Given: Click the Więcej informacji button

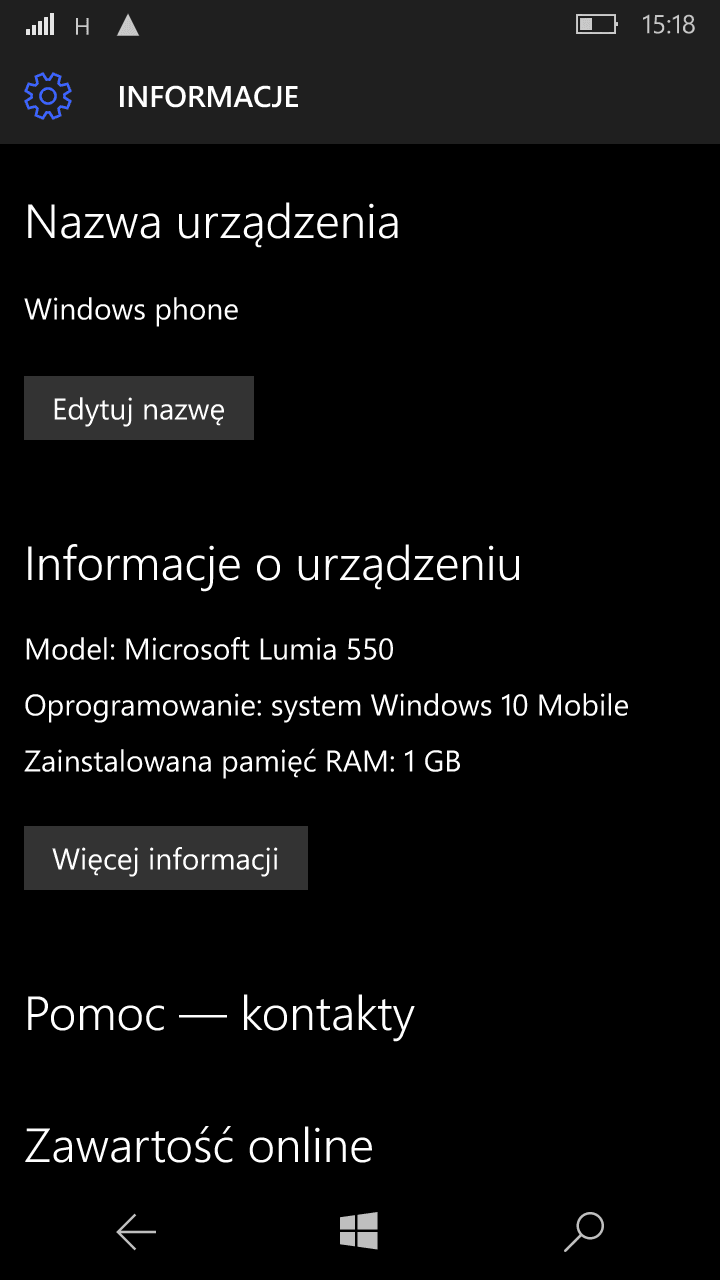Looking at the screenshot, I should (166, 858).
